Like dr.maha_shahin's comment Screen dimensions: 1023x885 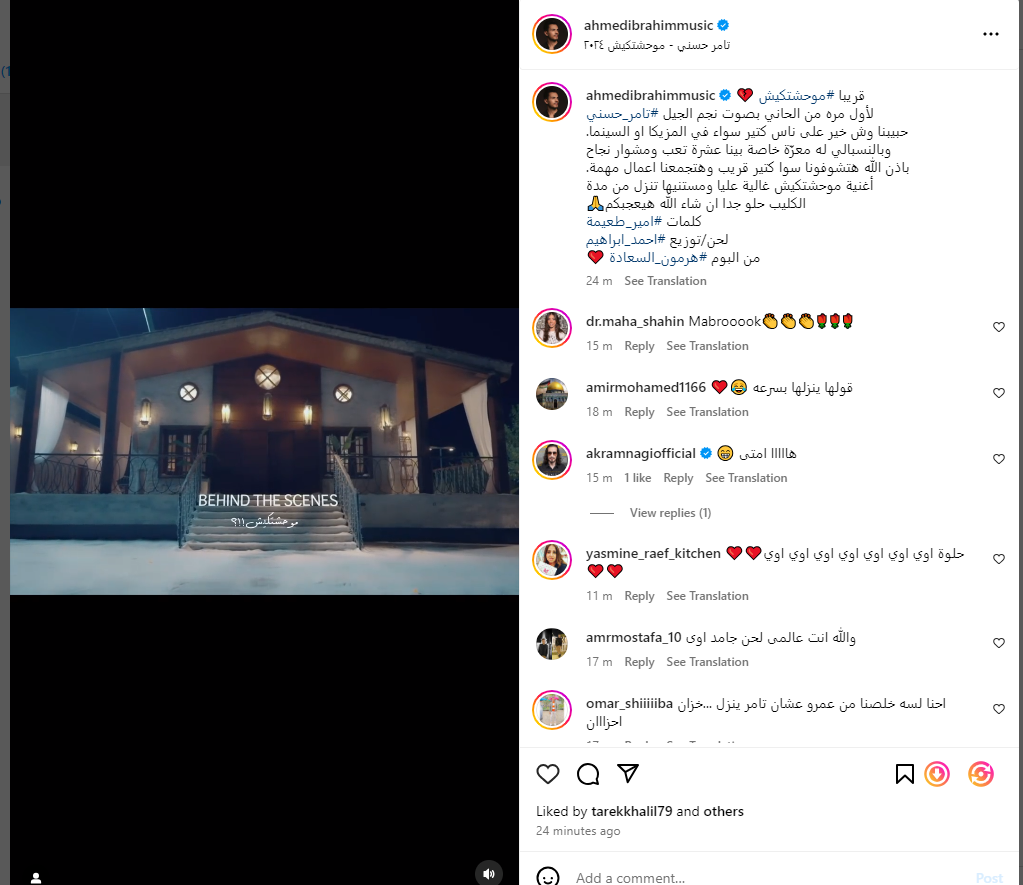[x=999, y=327]
